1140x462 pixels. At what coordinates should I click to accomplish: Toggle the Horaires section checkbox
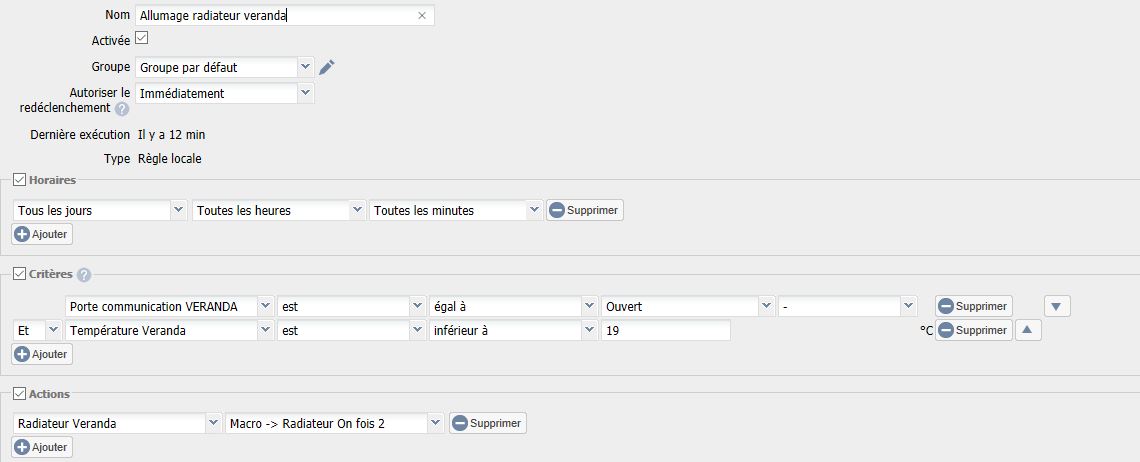pos(19,180)
